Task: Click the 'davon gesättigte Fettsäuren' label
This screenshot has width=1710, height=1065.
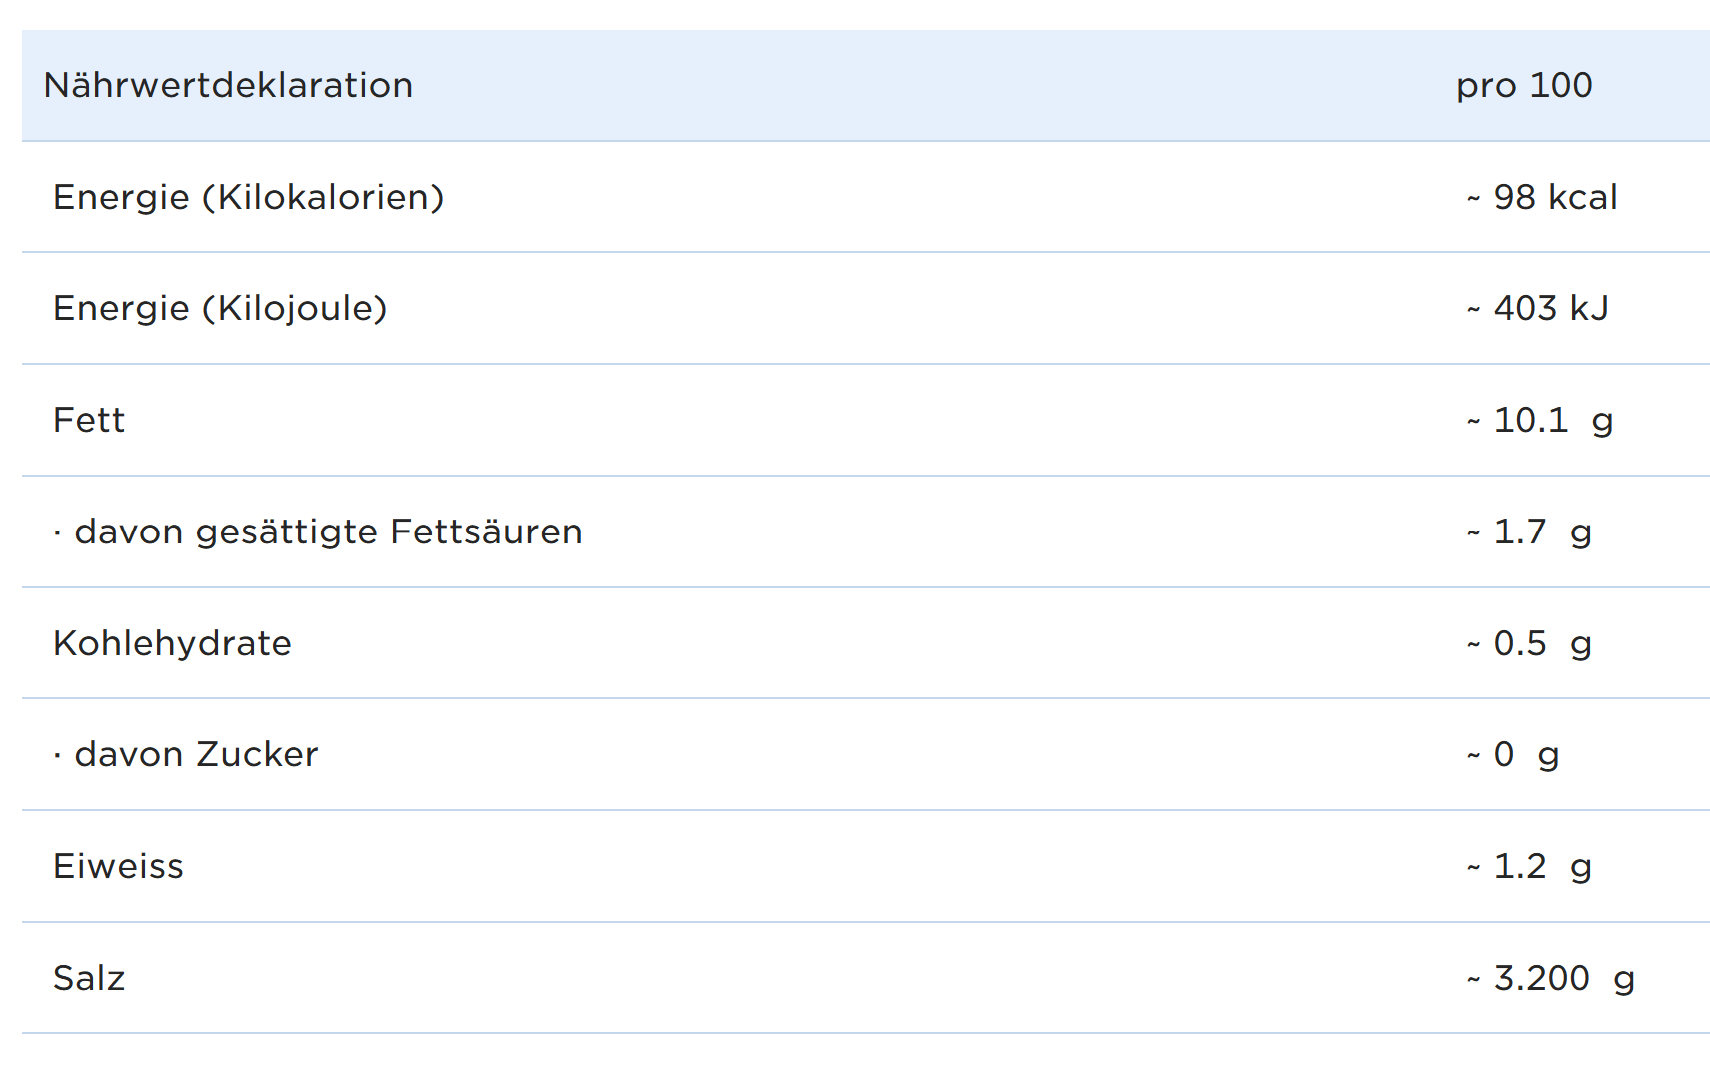Action: 328,532
